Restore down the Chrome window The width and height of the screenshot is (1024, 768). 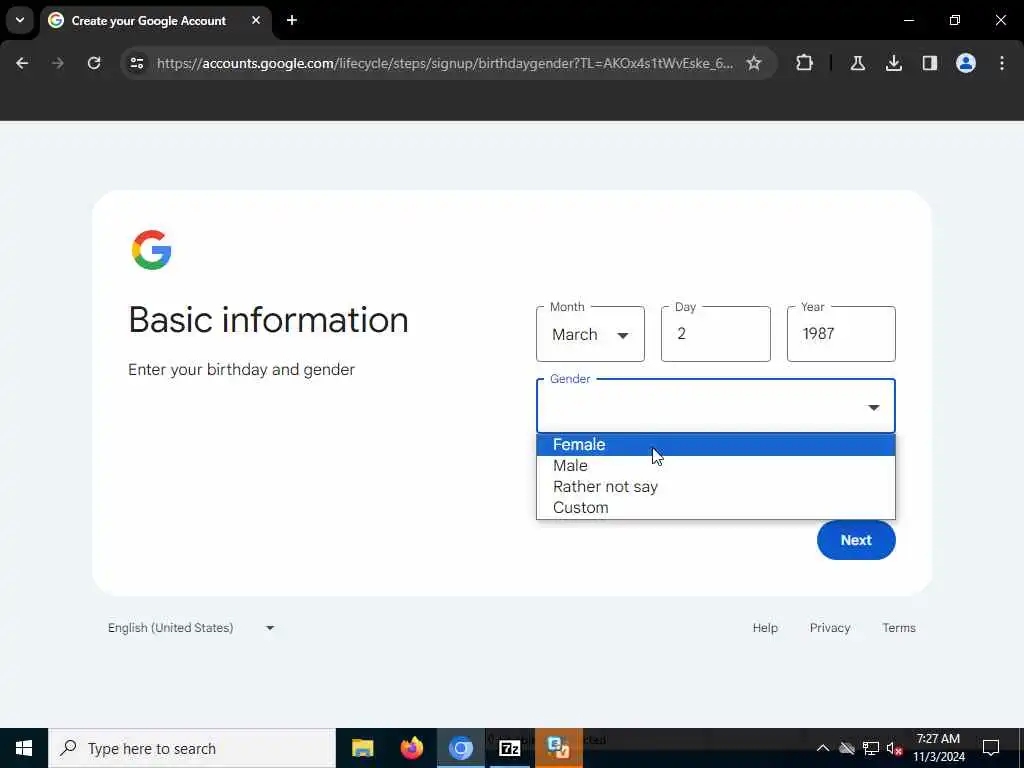click(955, 20)
